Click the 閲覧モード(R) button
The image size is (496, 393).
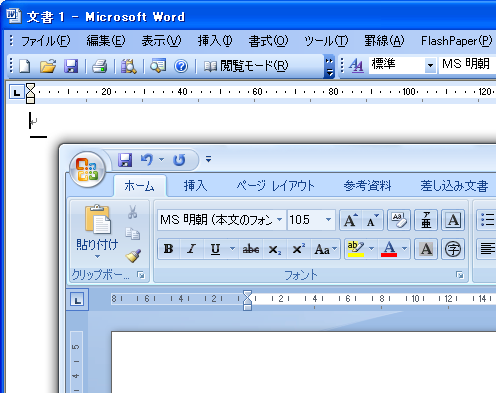(246, 66)
